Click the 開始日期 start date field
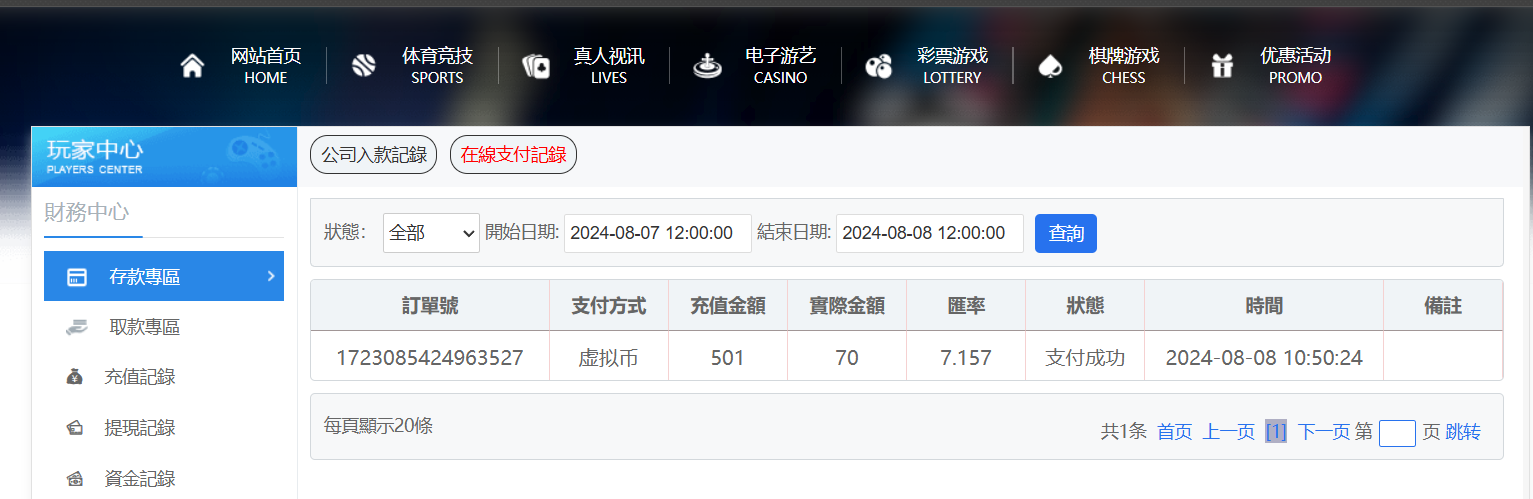The image size is (1533, 499). pyautogui.click(x=657, y=233)
